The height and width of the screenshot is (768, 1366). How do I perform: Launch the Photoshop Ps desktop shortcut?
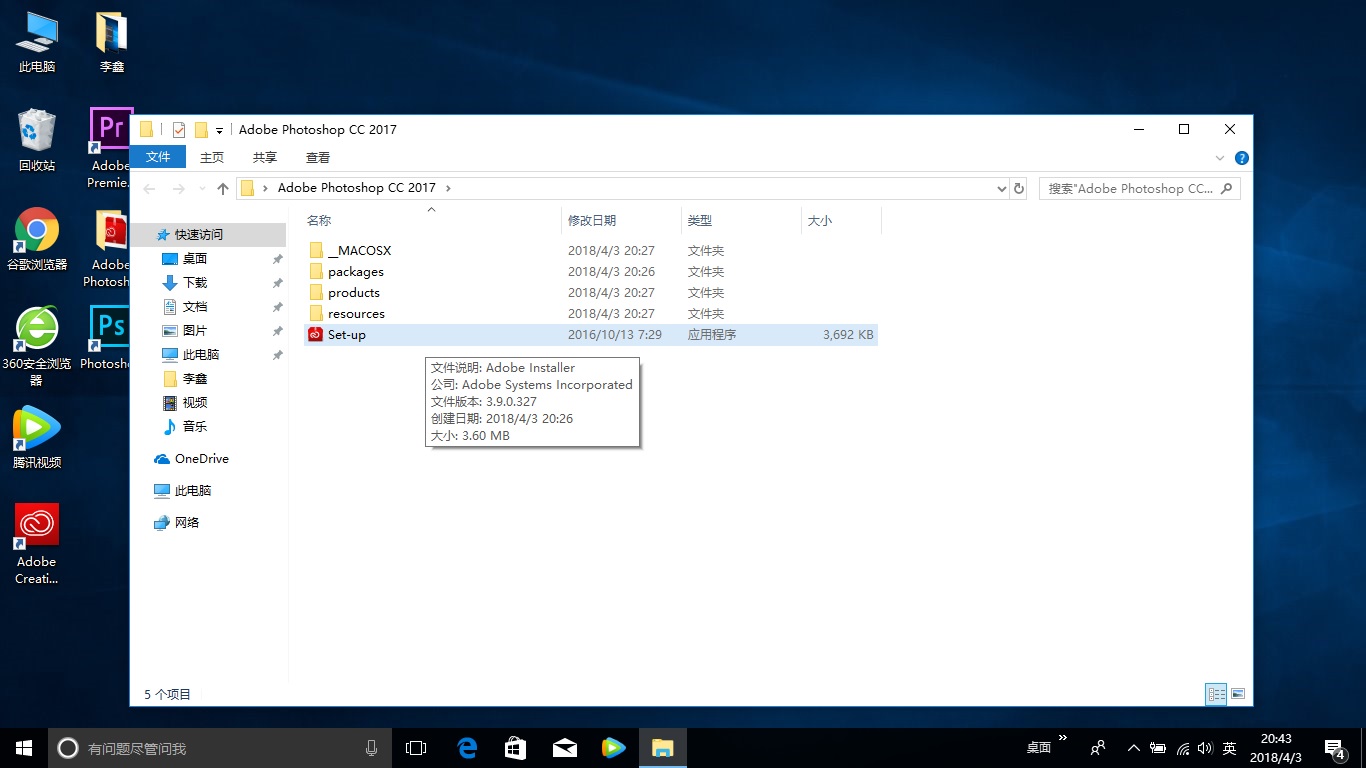tap(106, 338)
